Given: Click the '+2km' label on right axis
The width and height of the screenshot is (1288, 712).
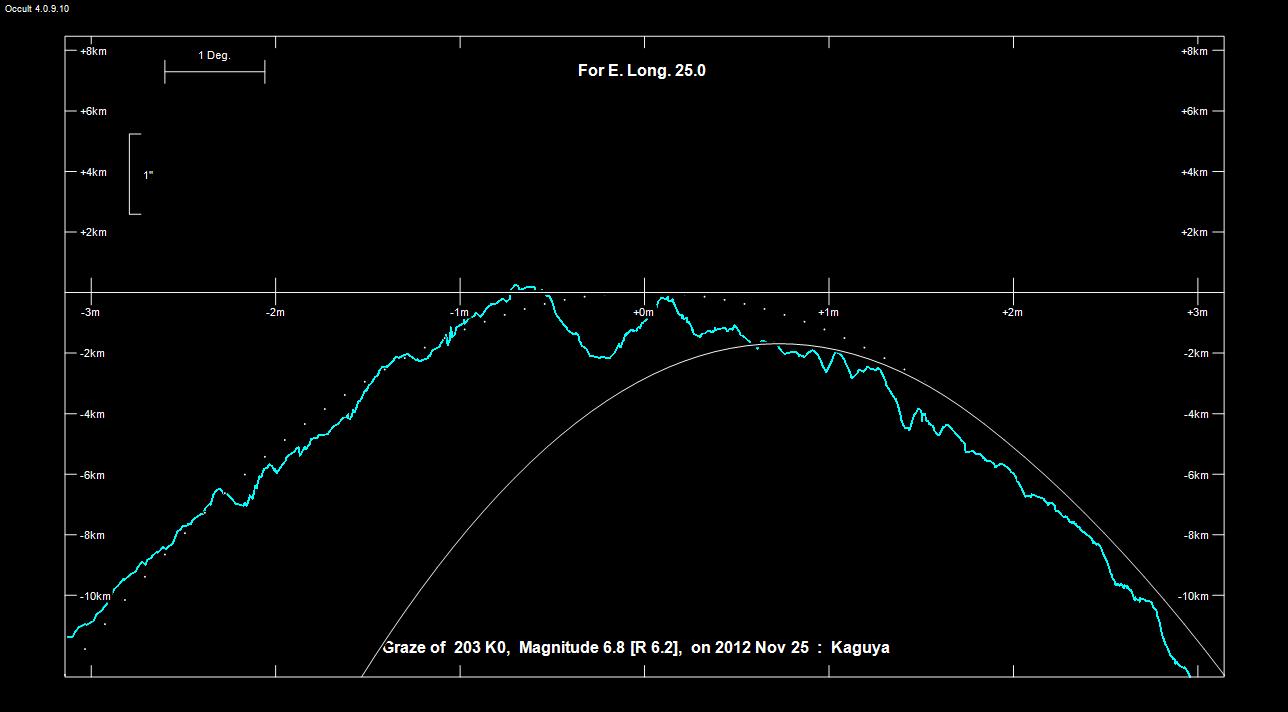Looking at the screenshot, I should tap(1194, 232).
